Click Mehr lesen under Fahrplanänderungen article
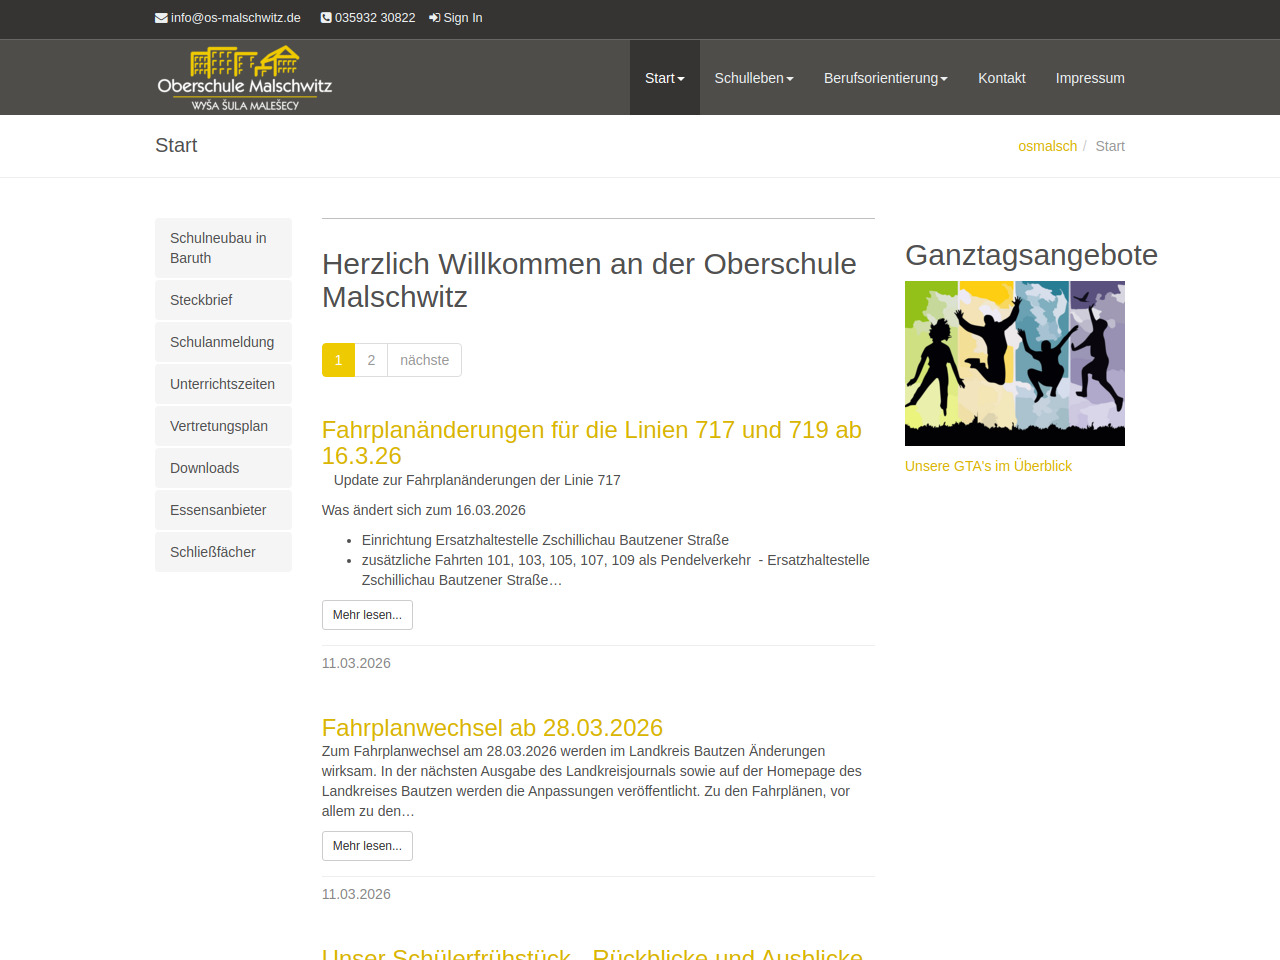 point(367,615)
